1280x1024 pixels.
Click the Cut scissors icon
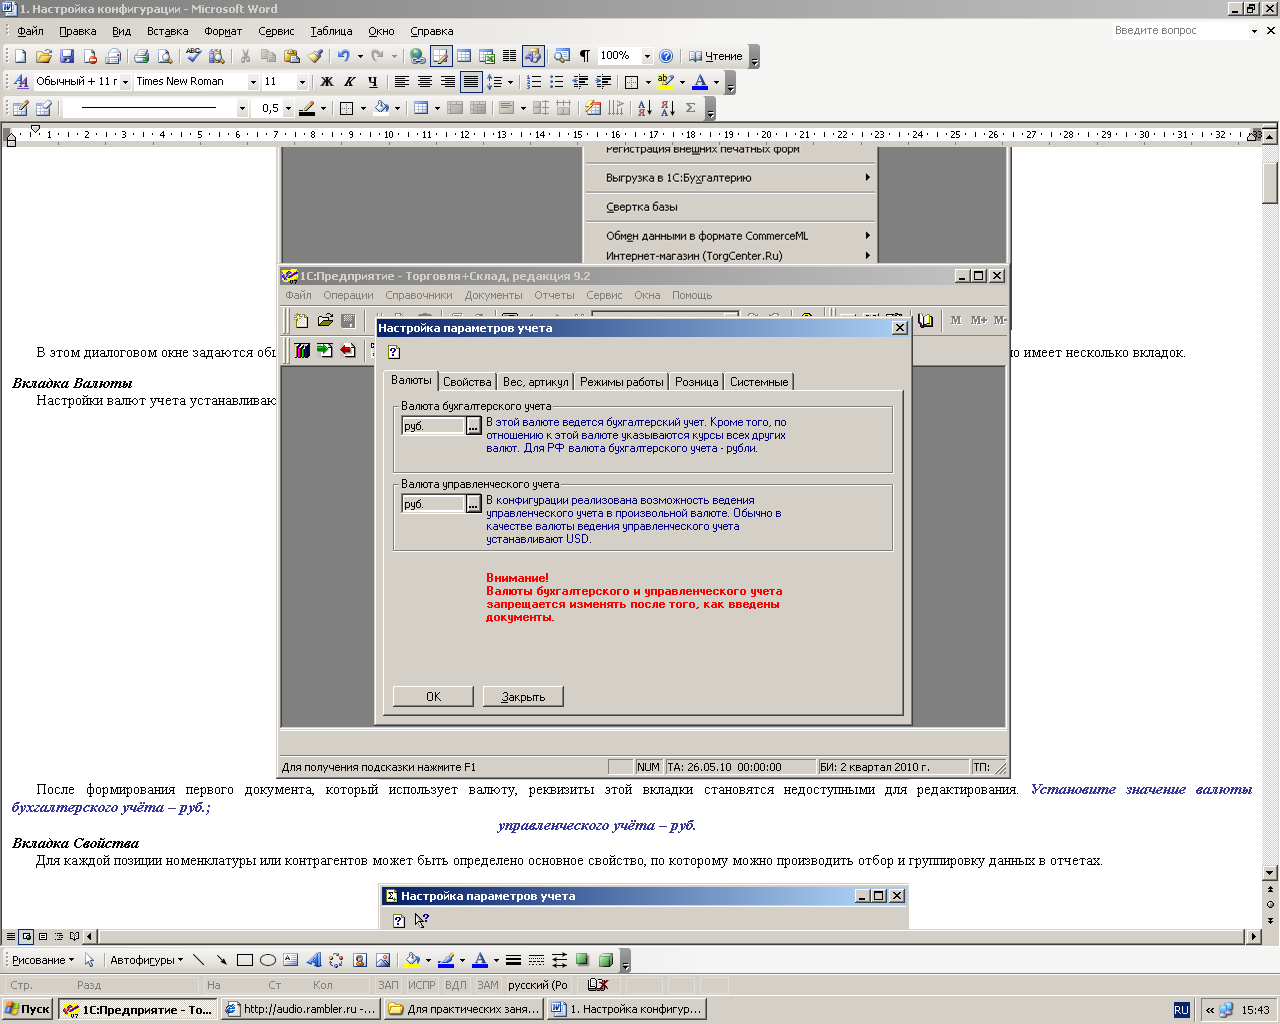coord(245,56)
